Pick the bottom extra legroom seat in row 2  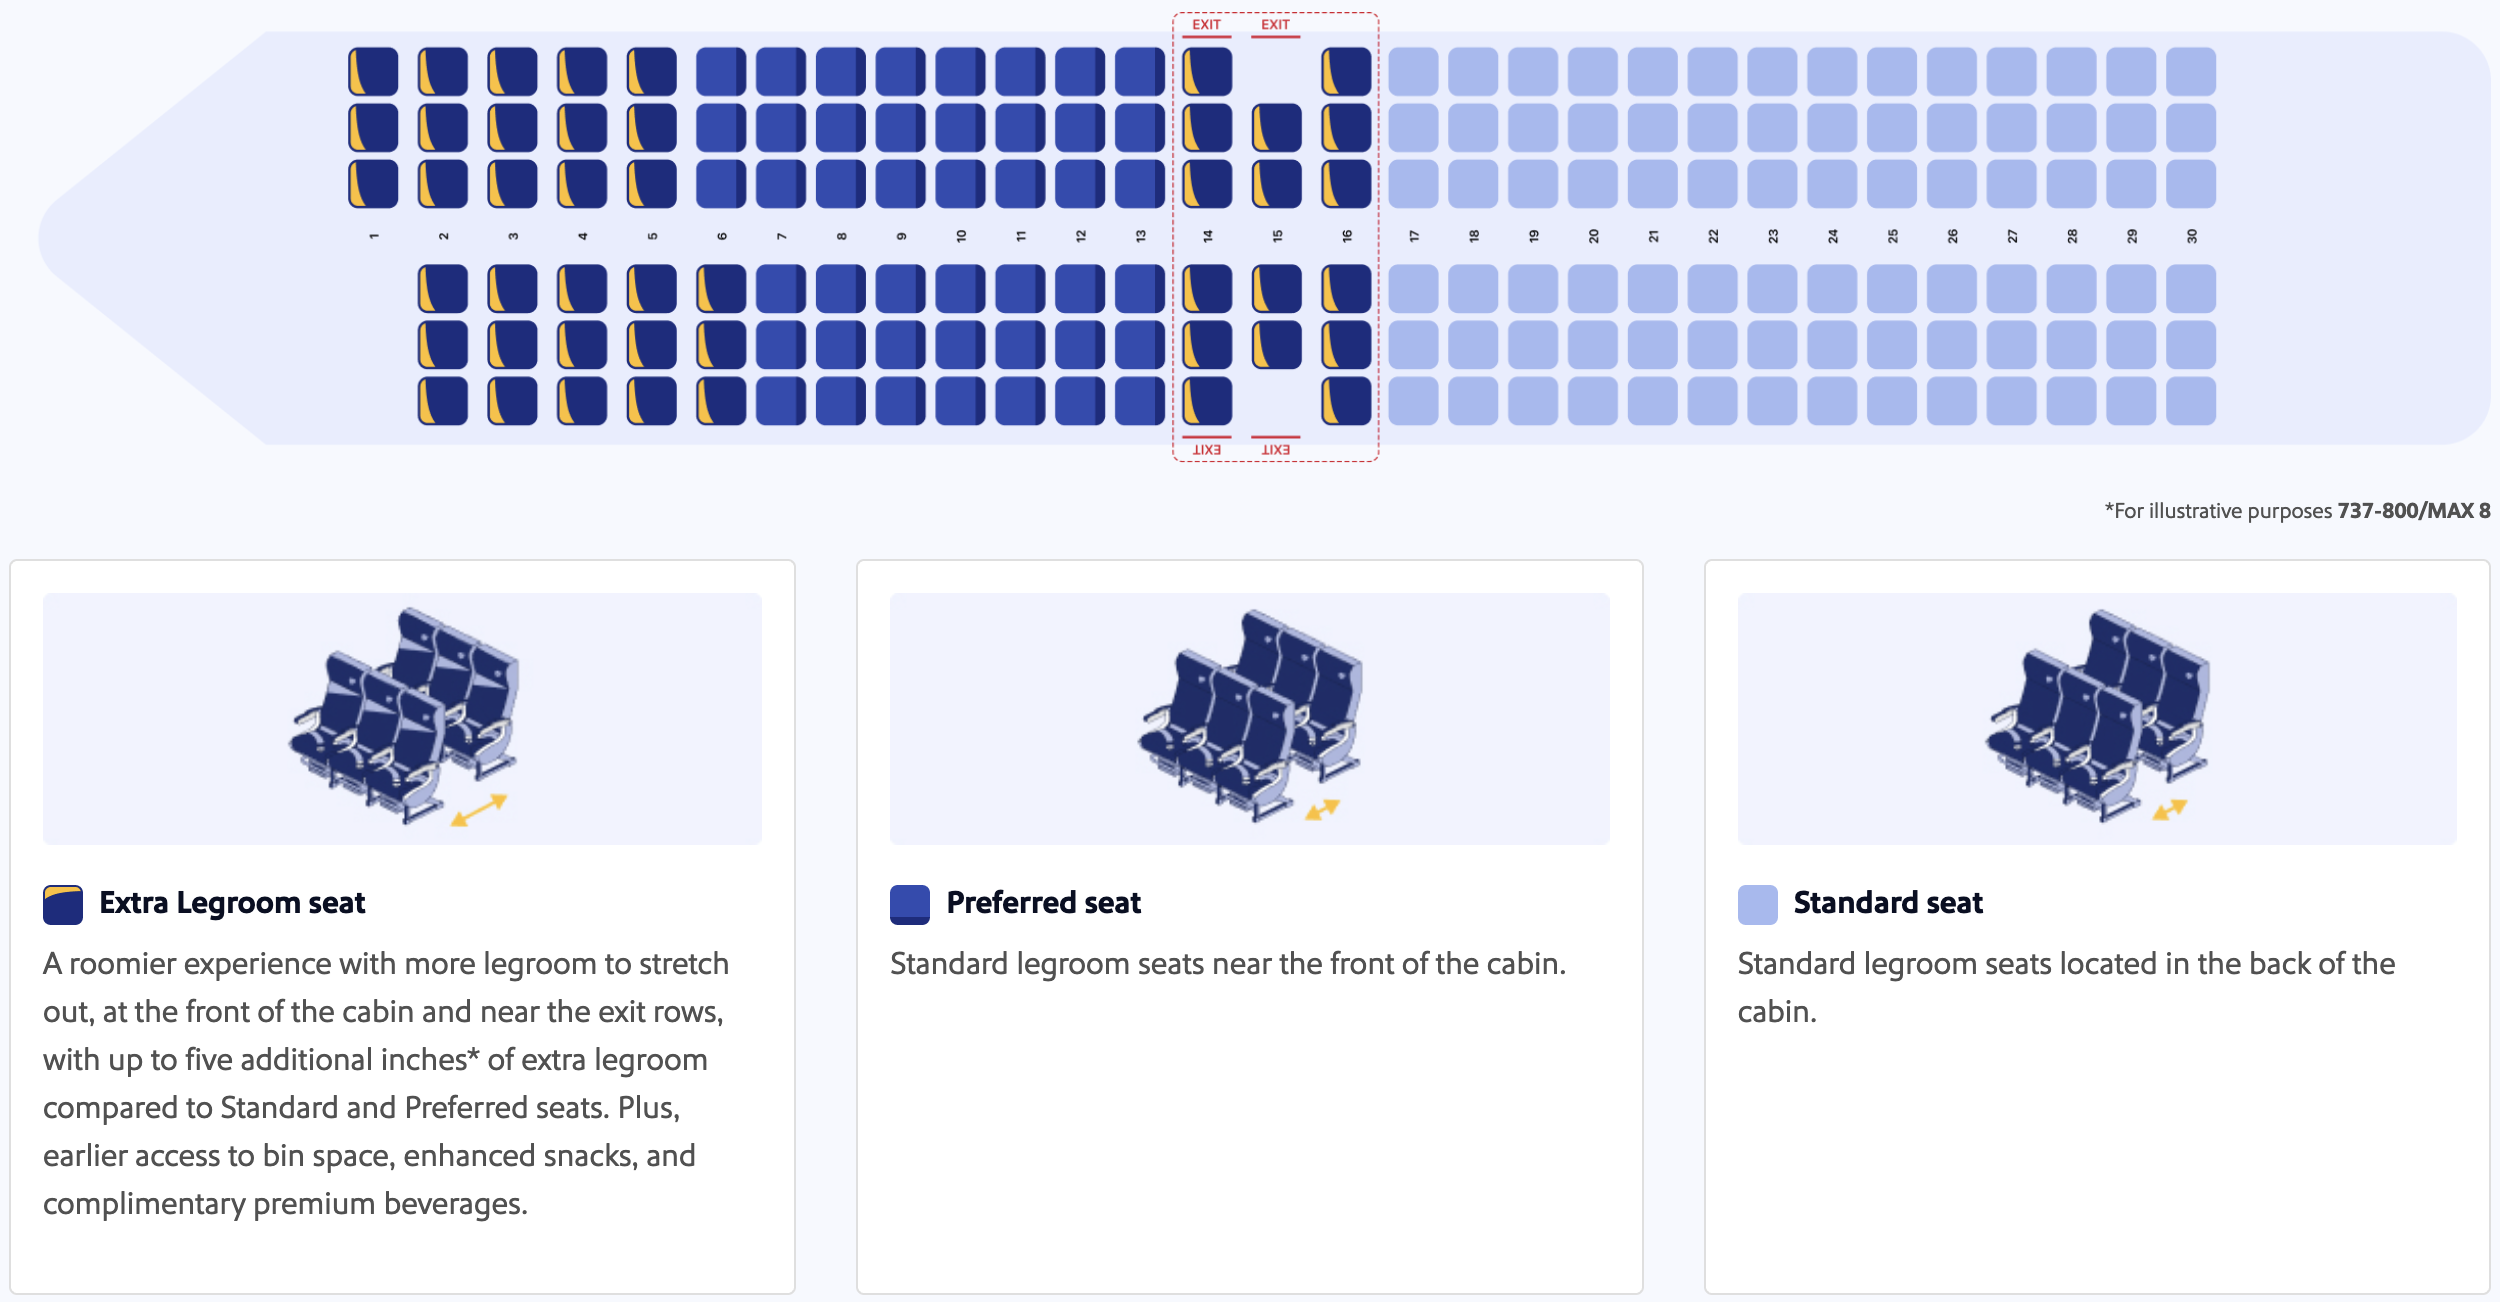click(443, 401)
